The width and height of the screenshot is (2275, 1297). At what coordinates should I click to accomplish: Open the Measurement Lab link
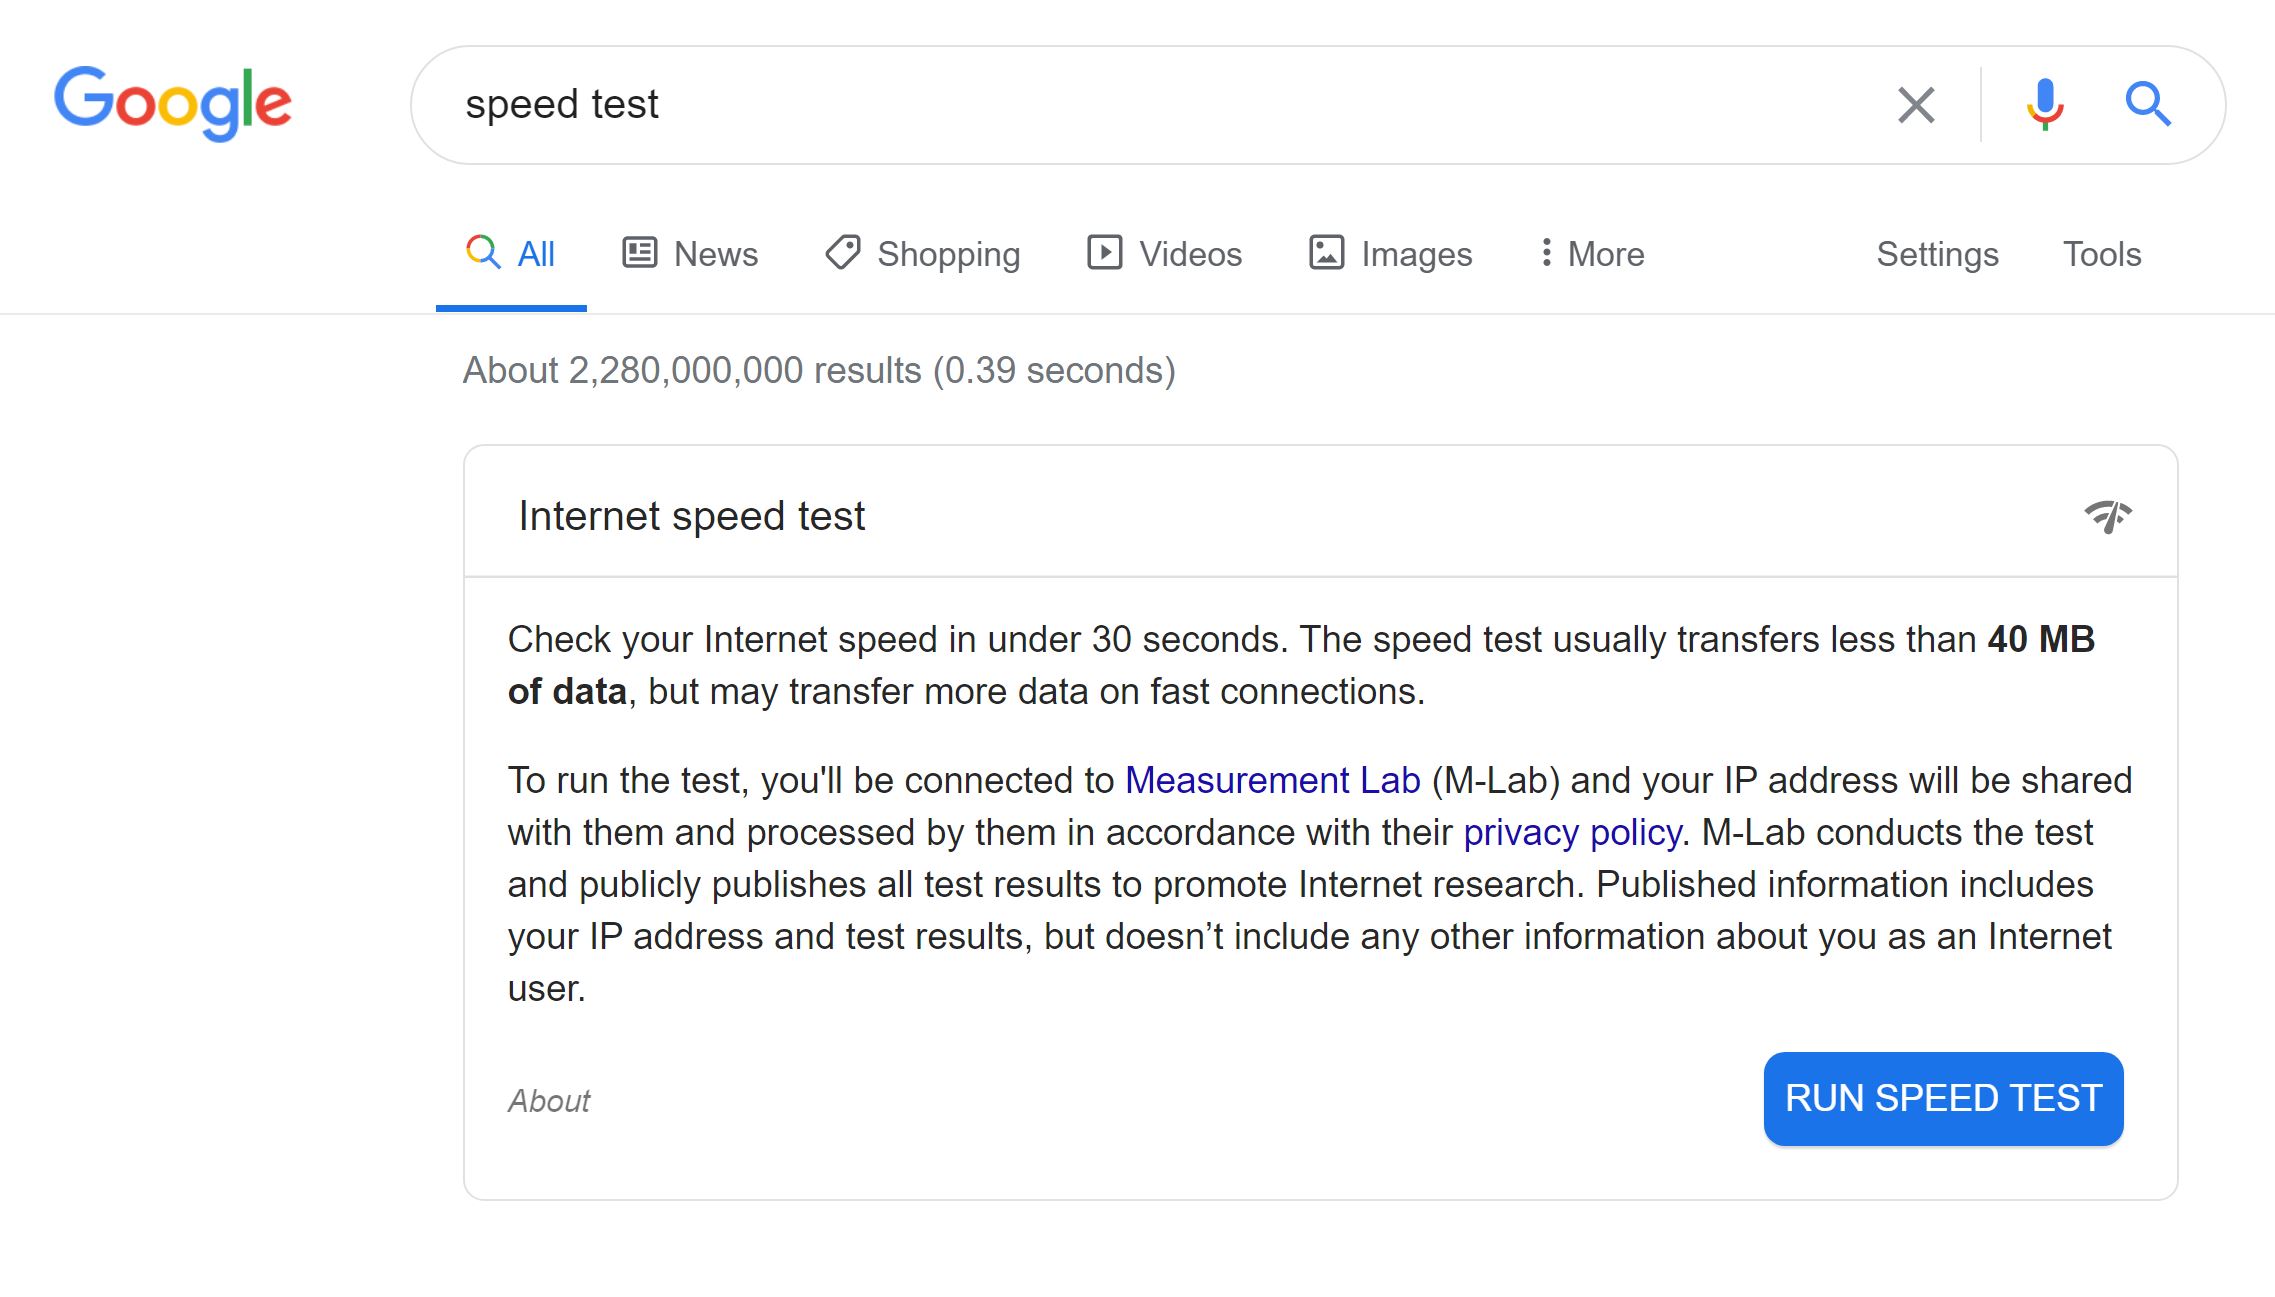[x=1272, y=780]
